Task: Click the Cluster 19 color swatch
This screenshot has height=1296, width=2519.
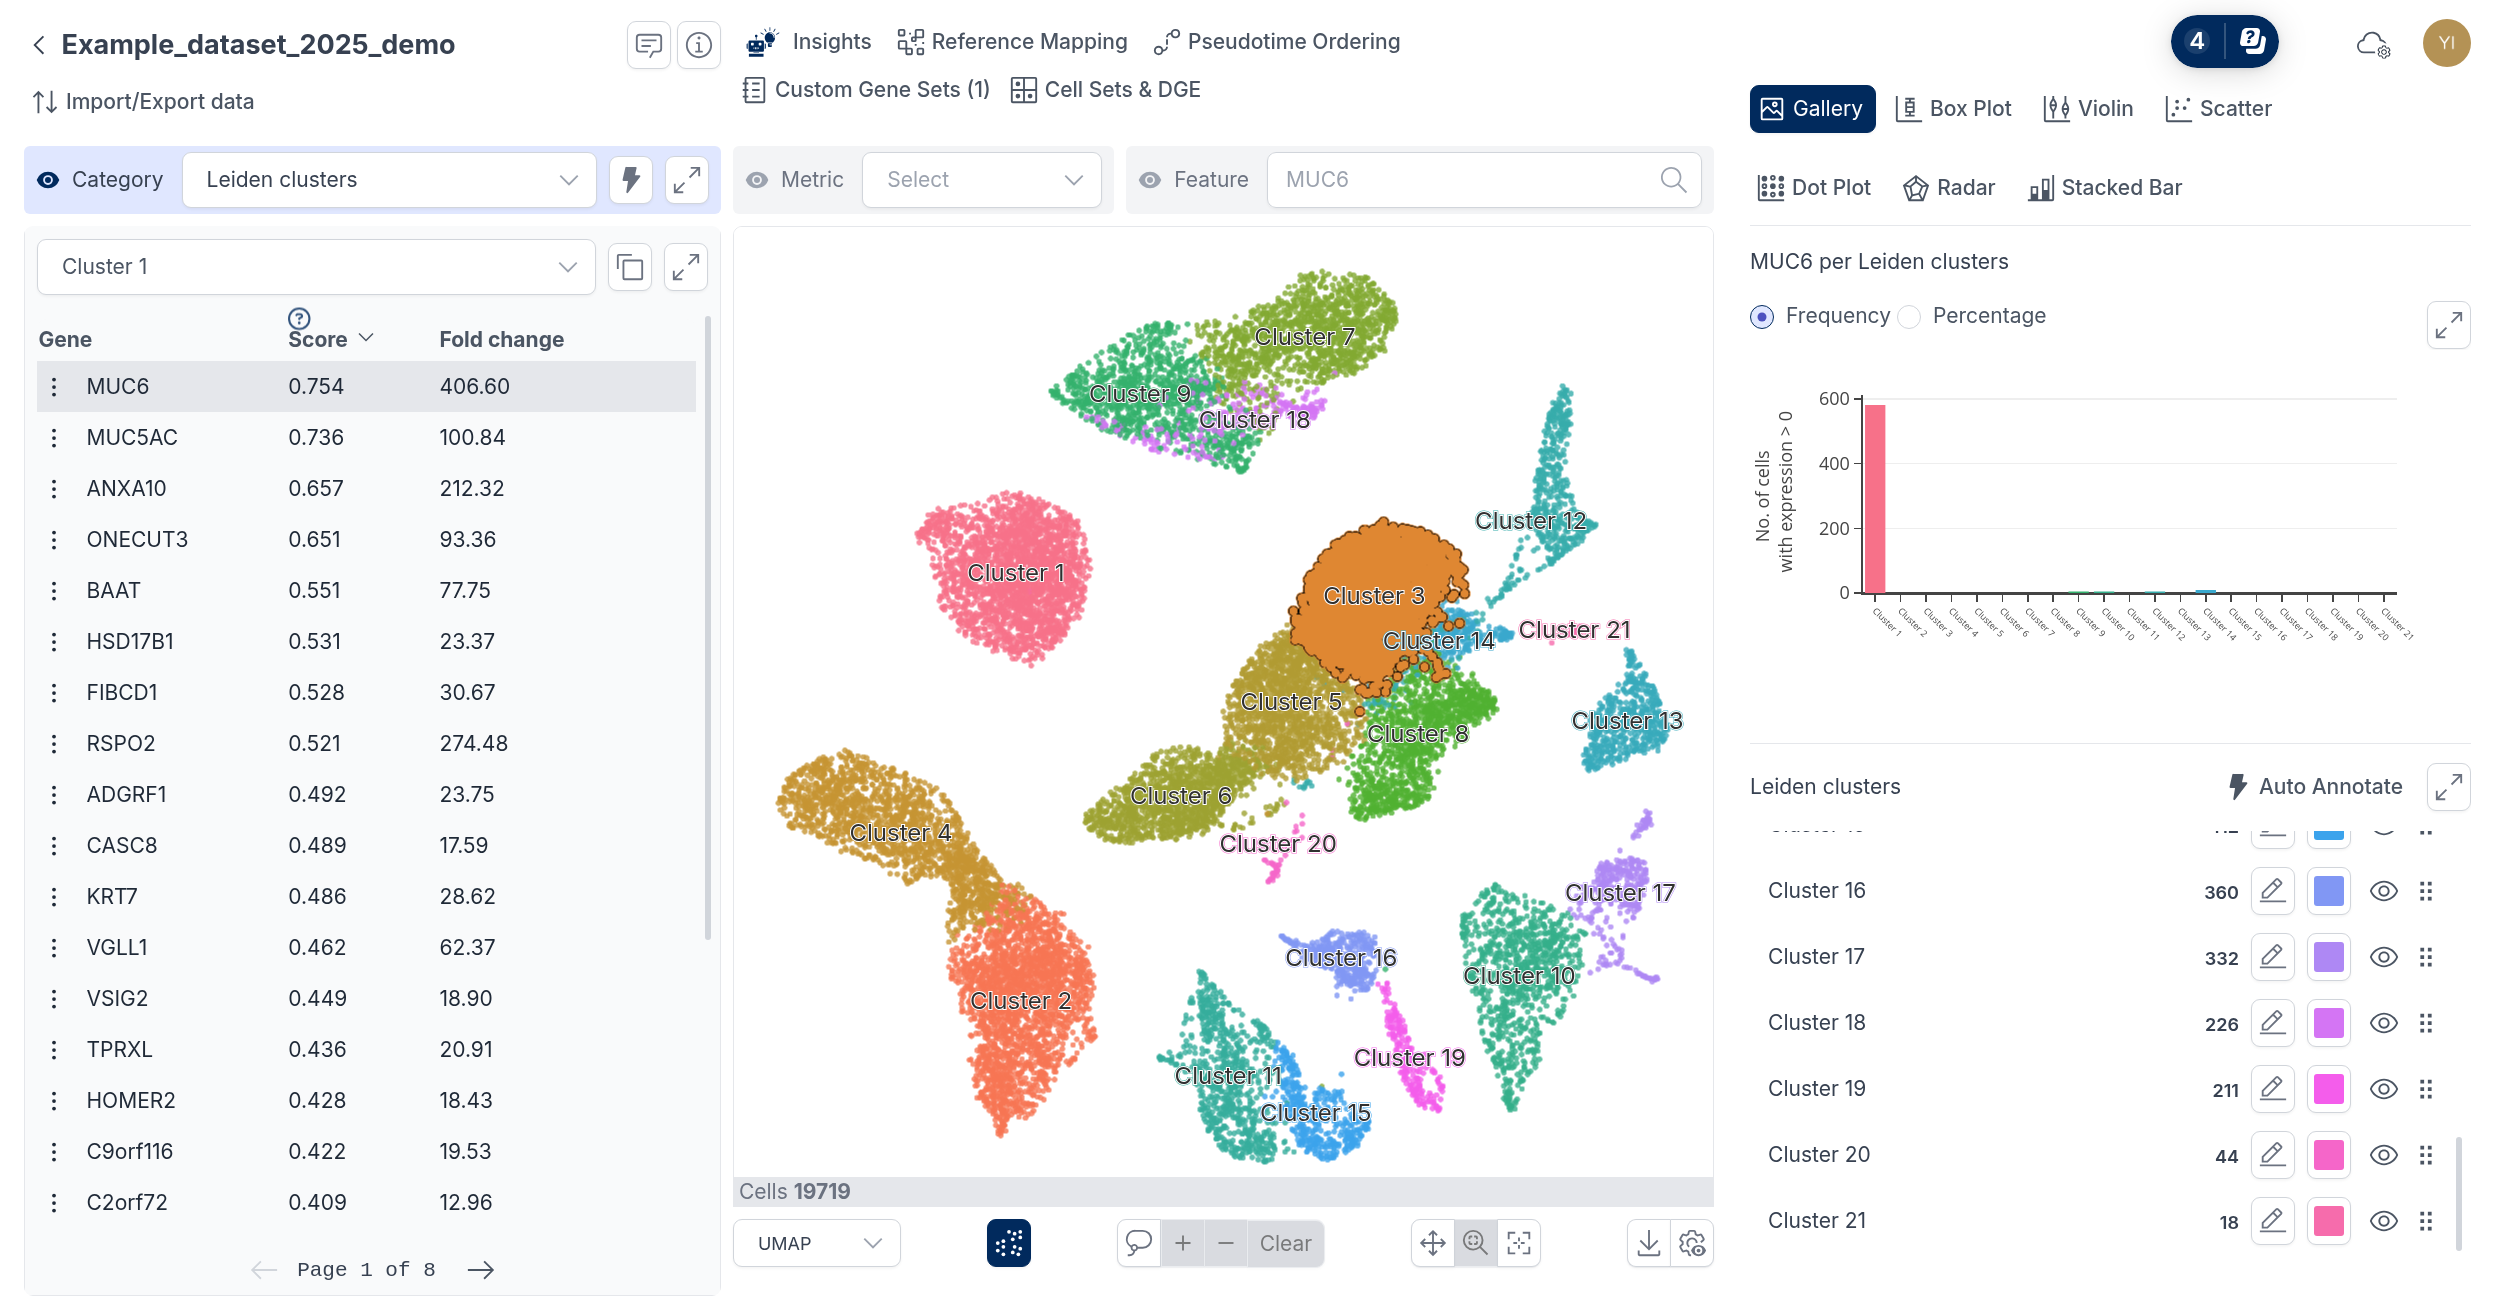Action: click(x=2328, y=1089)
